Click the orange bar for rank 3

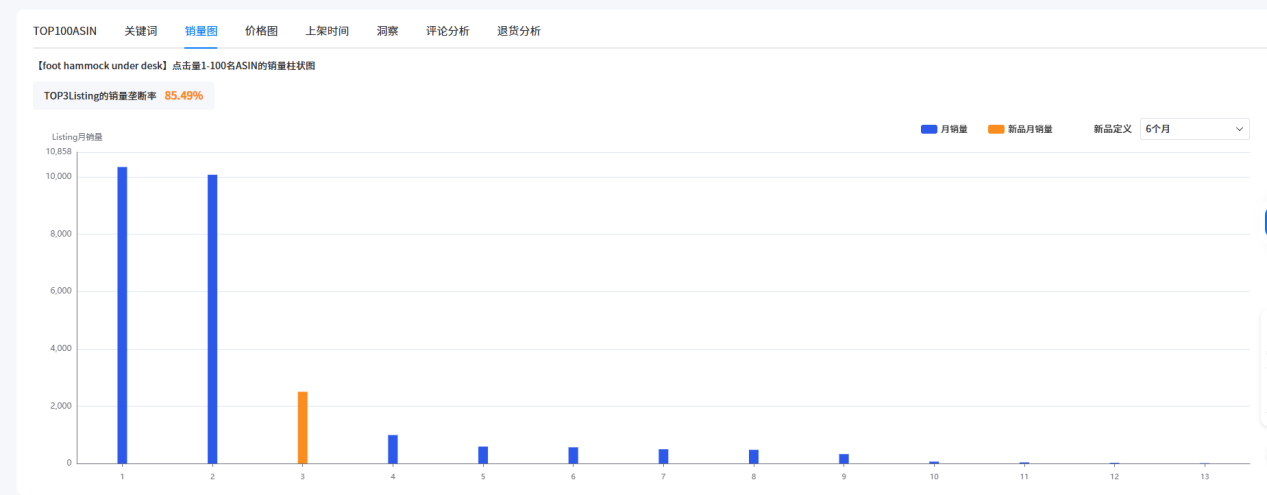click(x=302, y=427)
